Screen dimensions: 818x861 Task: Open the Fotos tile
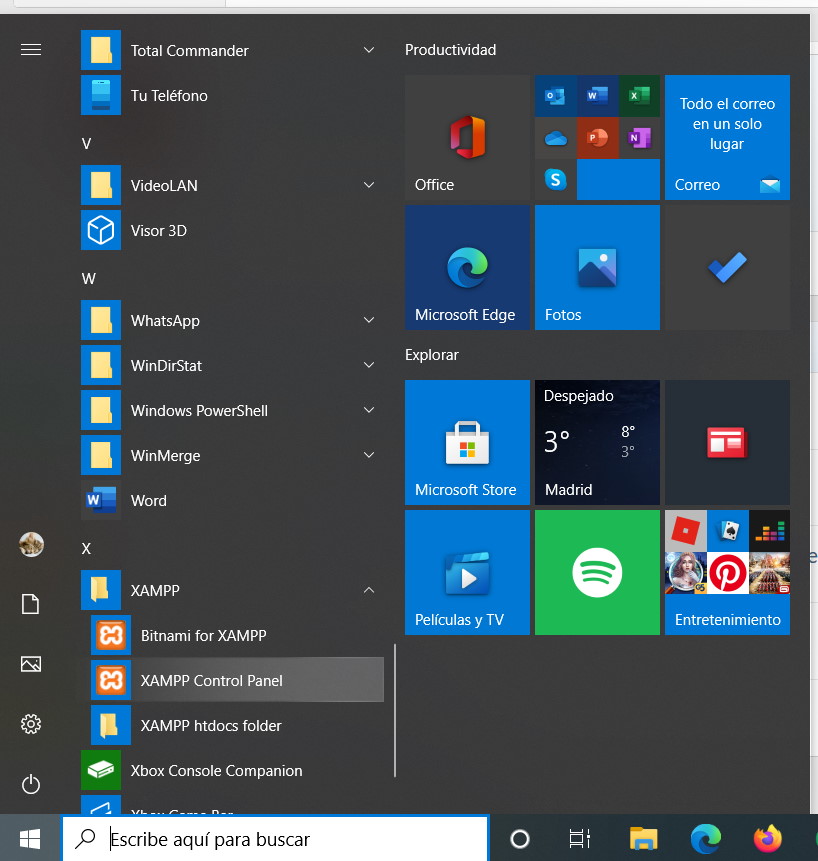(x=597, y=267)
